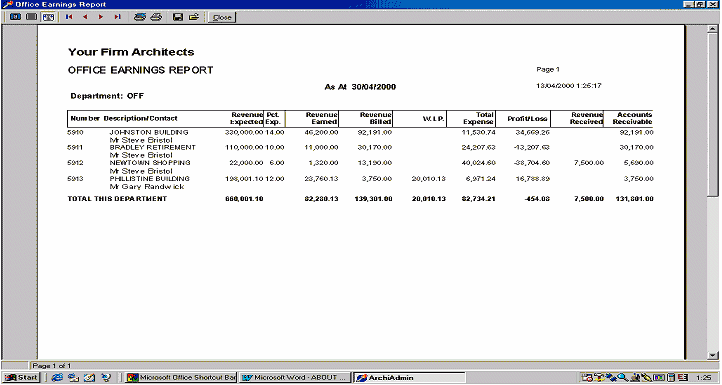Screen dimensions: 722x385
Task: Switch to Microsoft Word - ABOUT task
Action: [295, 378]
